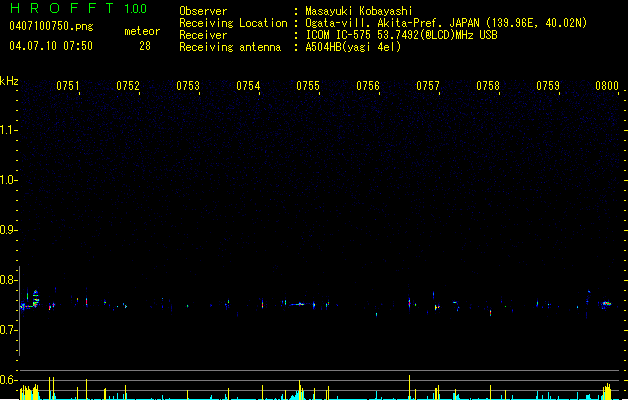
Task: Click the 0.9 kHz axis label
Action: coord(8,230)
